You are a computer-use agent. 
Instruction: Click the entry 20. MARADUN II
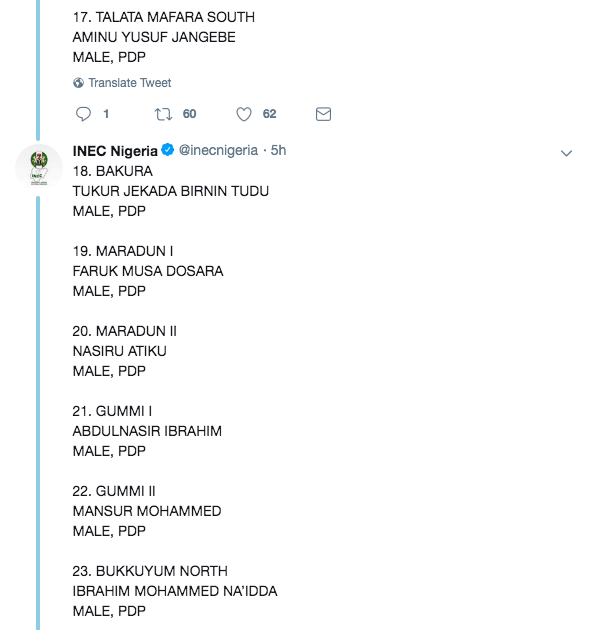click(125, 331)
